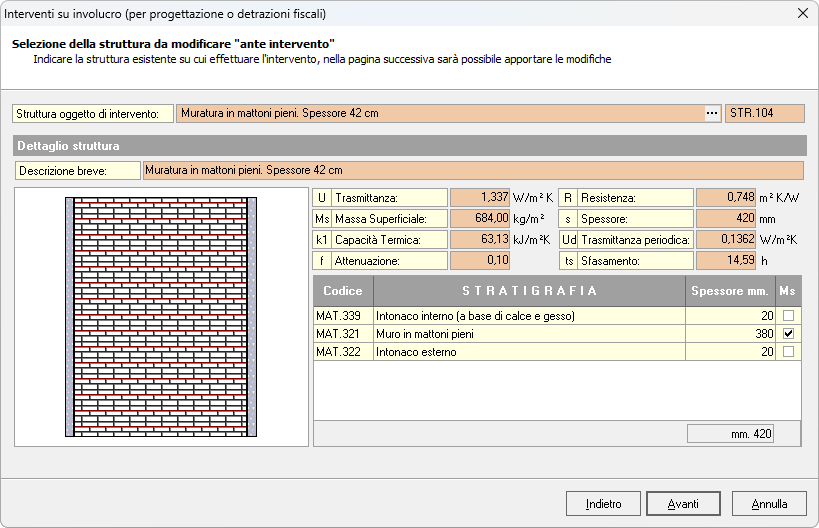
Task: Check Ms box for Intonaco esterno row
Action: [x=789, y=352]
